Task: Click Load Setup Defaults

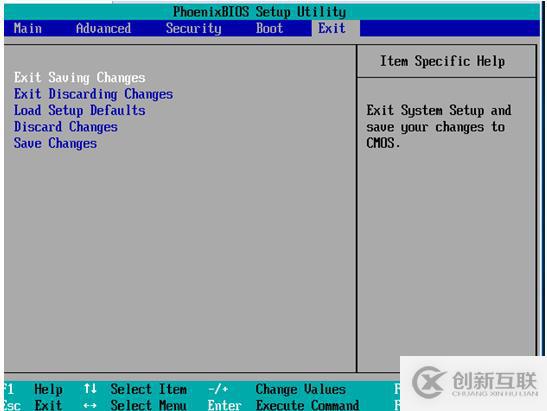Action: (x=80, y=110)
